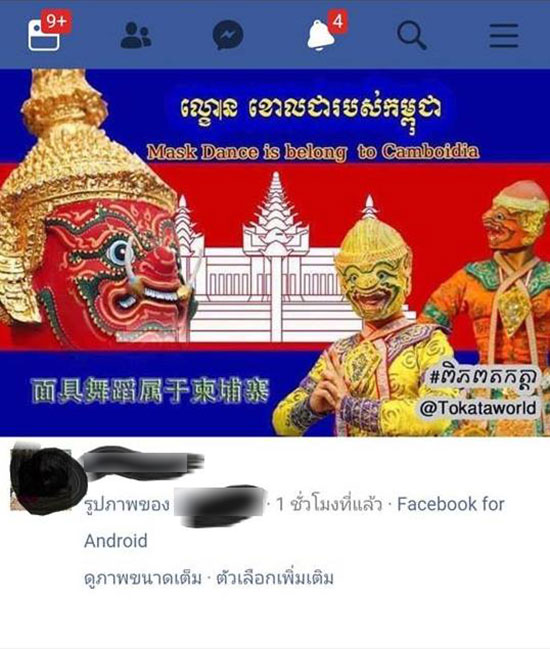
Task: Tap the search magnifier icon
Action: [412, 36]
